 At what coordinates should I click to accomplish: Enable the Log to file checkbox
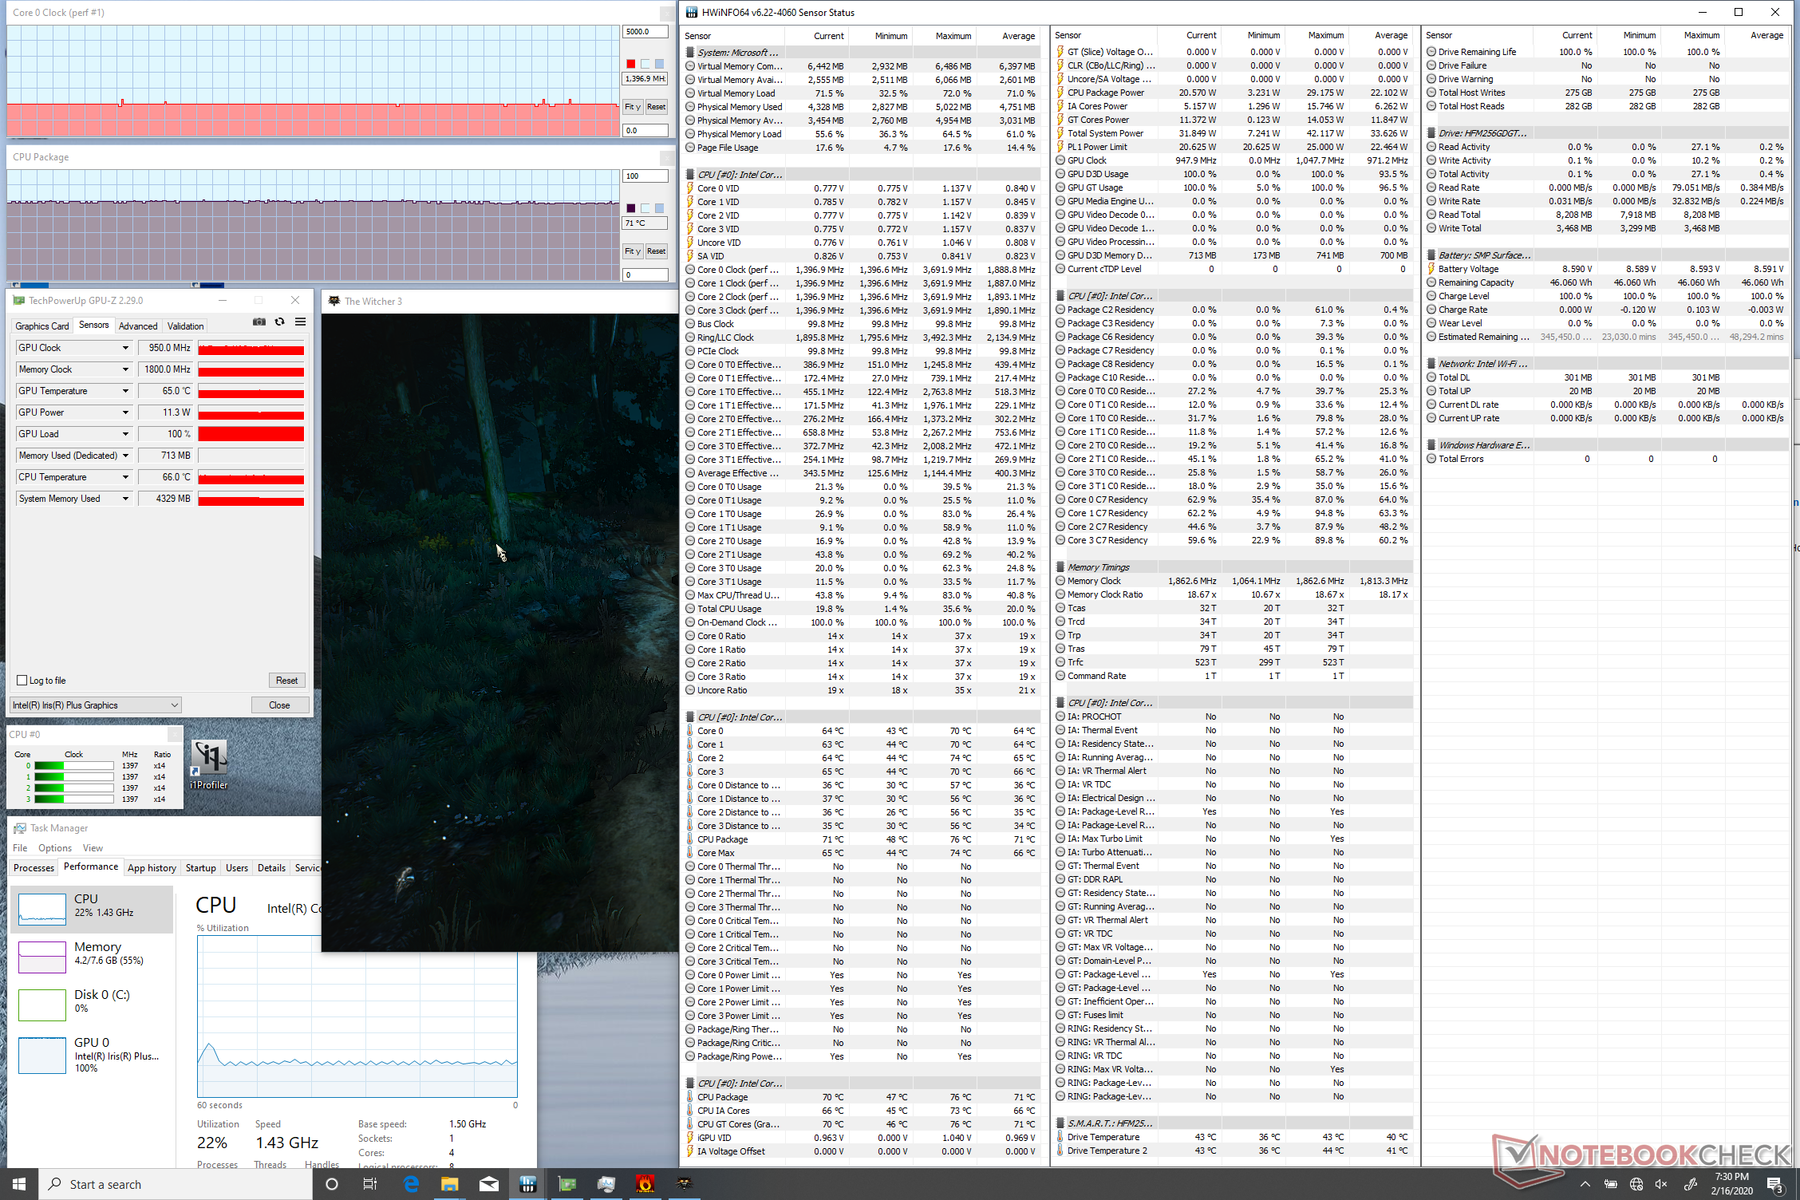click(x=22, y=680)
